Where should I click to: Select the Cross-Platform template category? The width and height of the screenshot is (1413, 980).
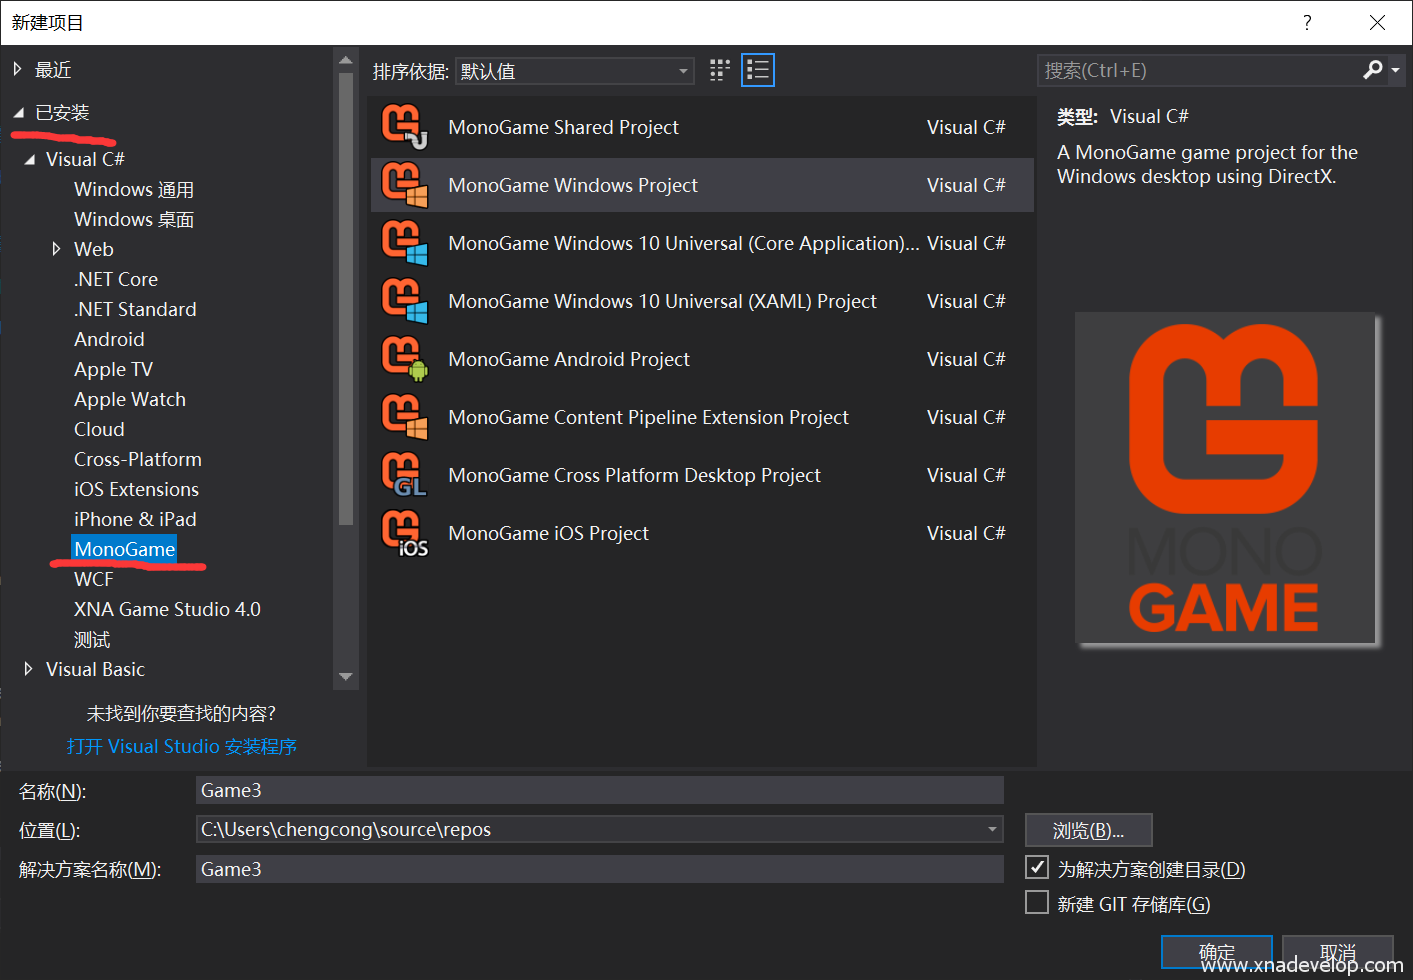click(138, 459)
